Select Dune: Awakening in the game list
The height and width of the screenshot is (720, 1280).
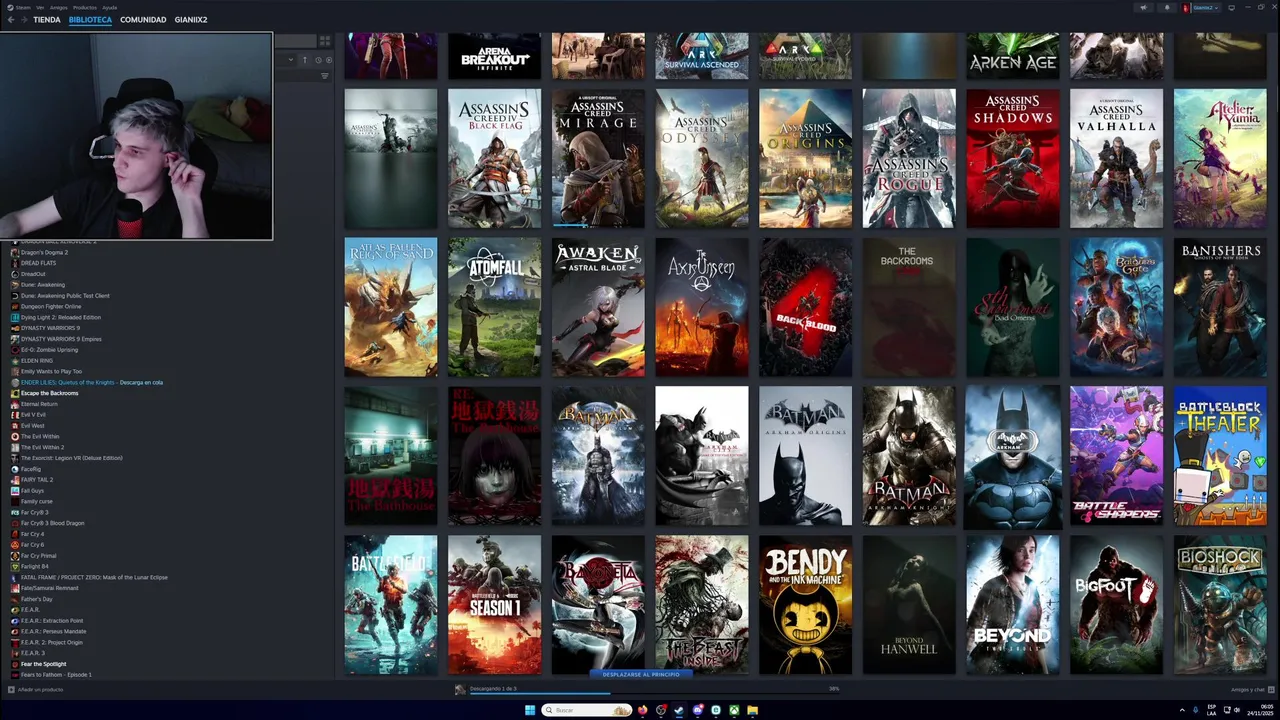tap(43, 285)
